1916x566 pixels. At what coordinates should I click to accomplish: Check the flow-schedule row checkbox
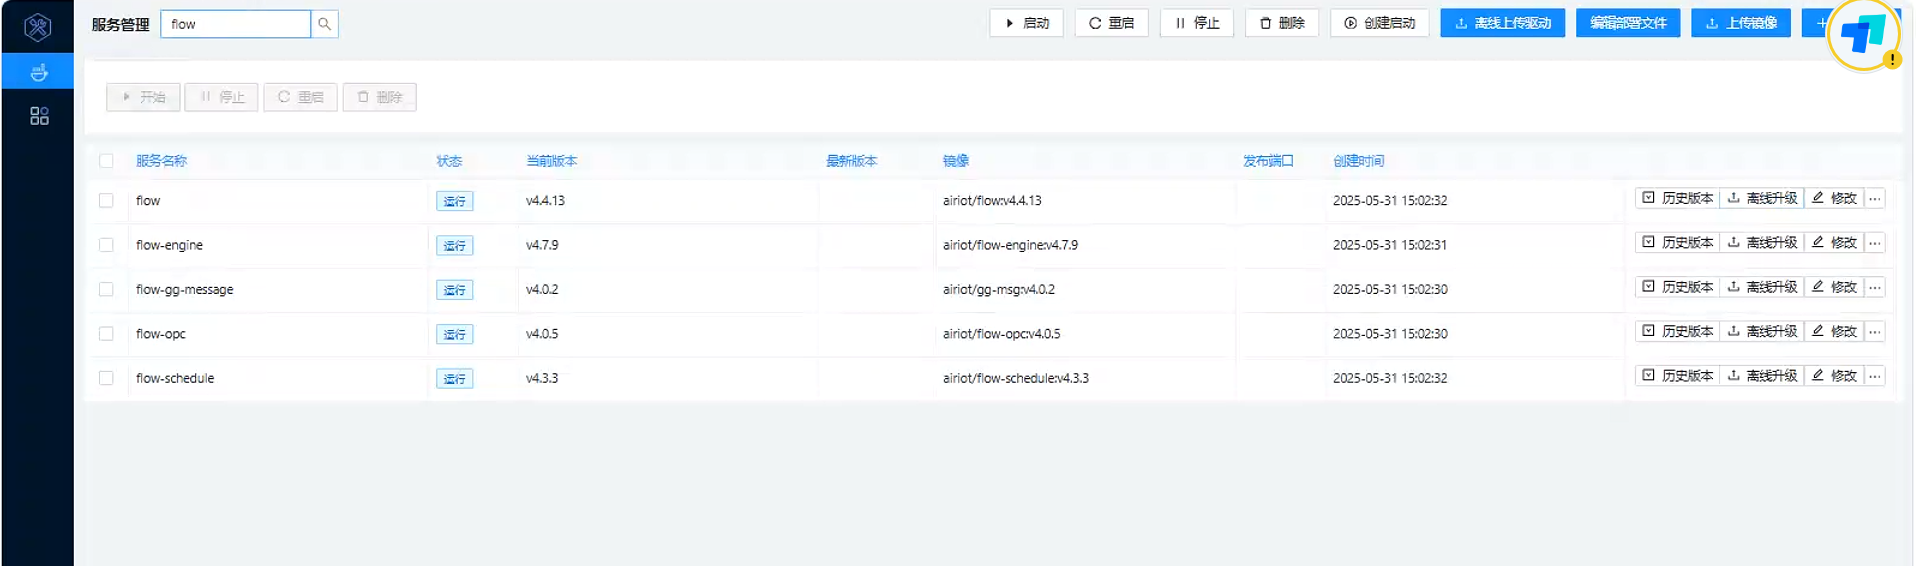click(x=106, y=378)
